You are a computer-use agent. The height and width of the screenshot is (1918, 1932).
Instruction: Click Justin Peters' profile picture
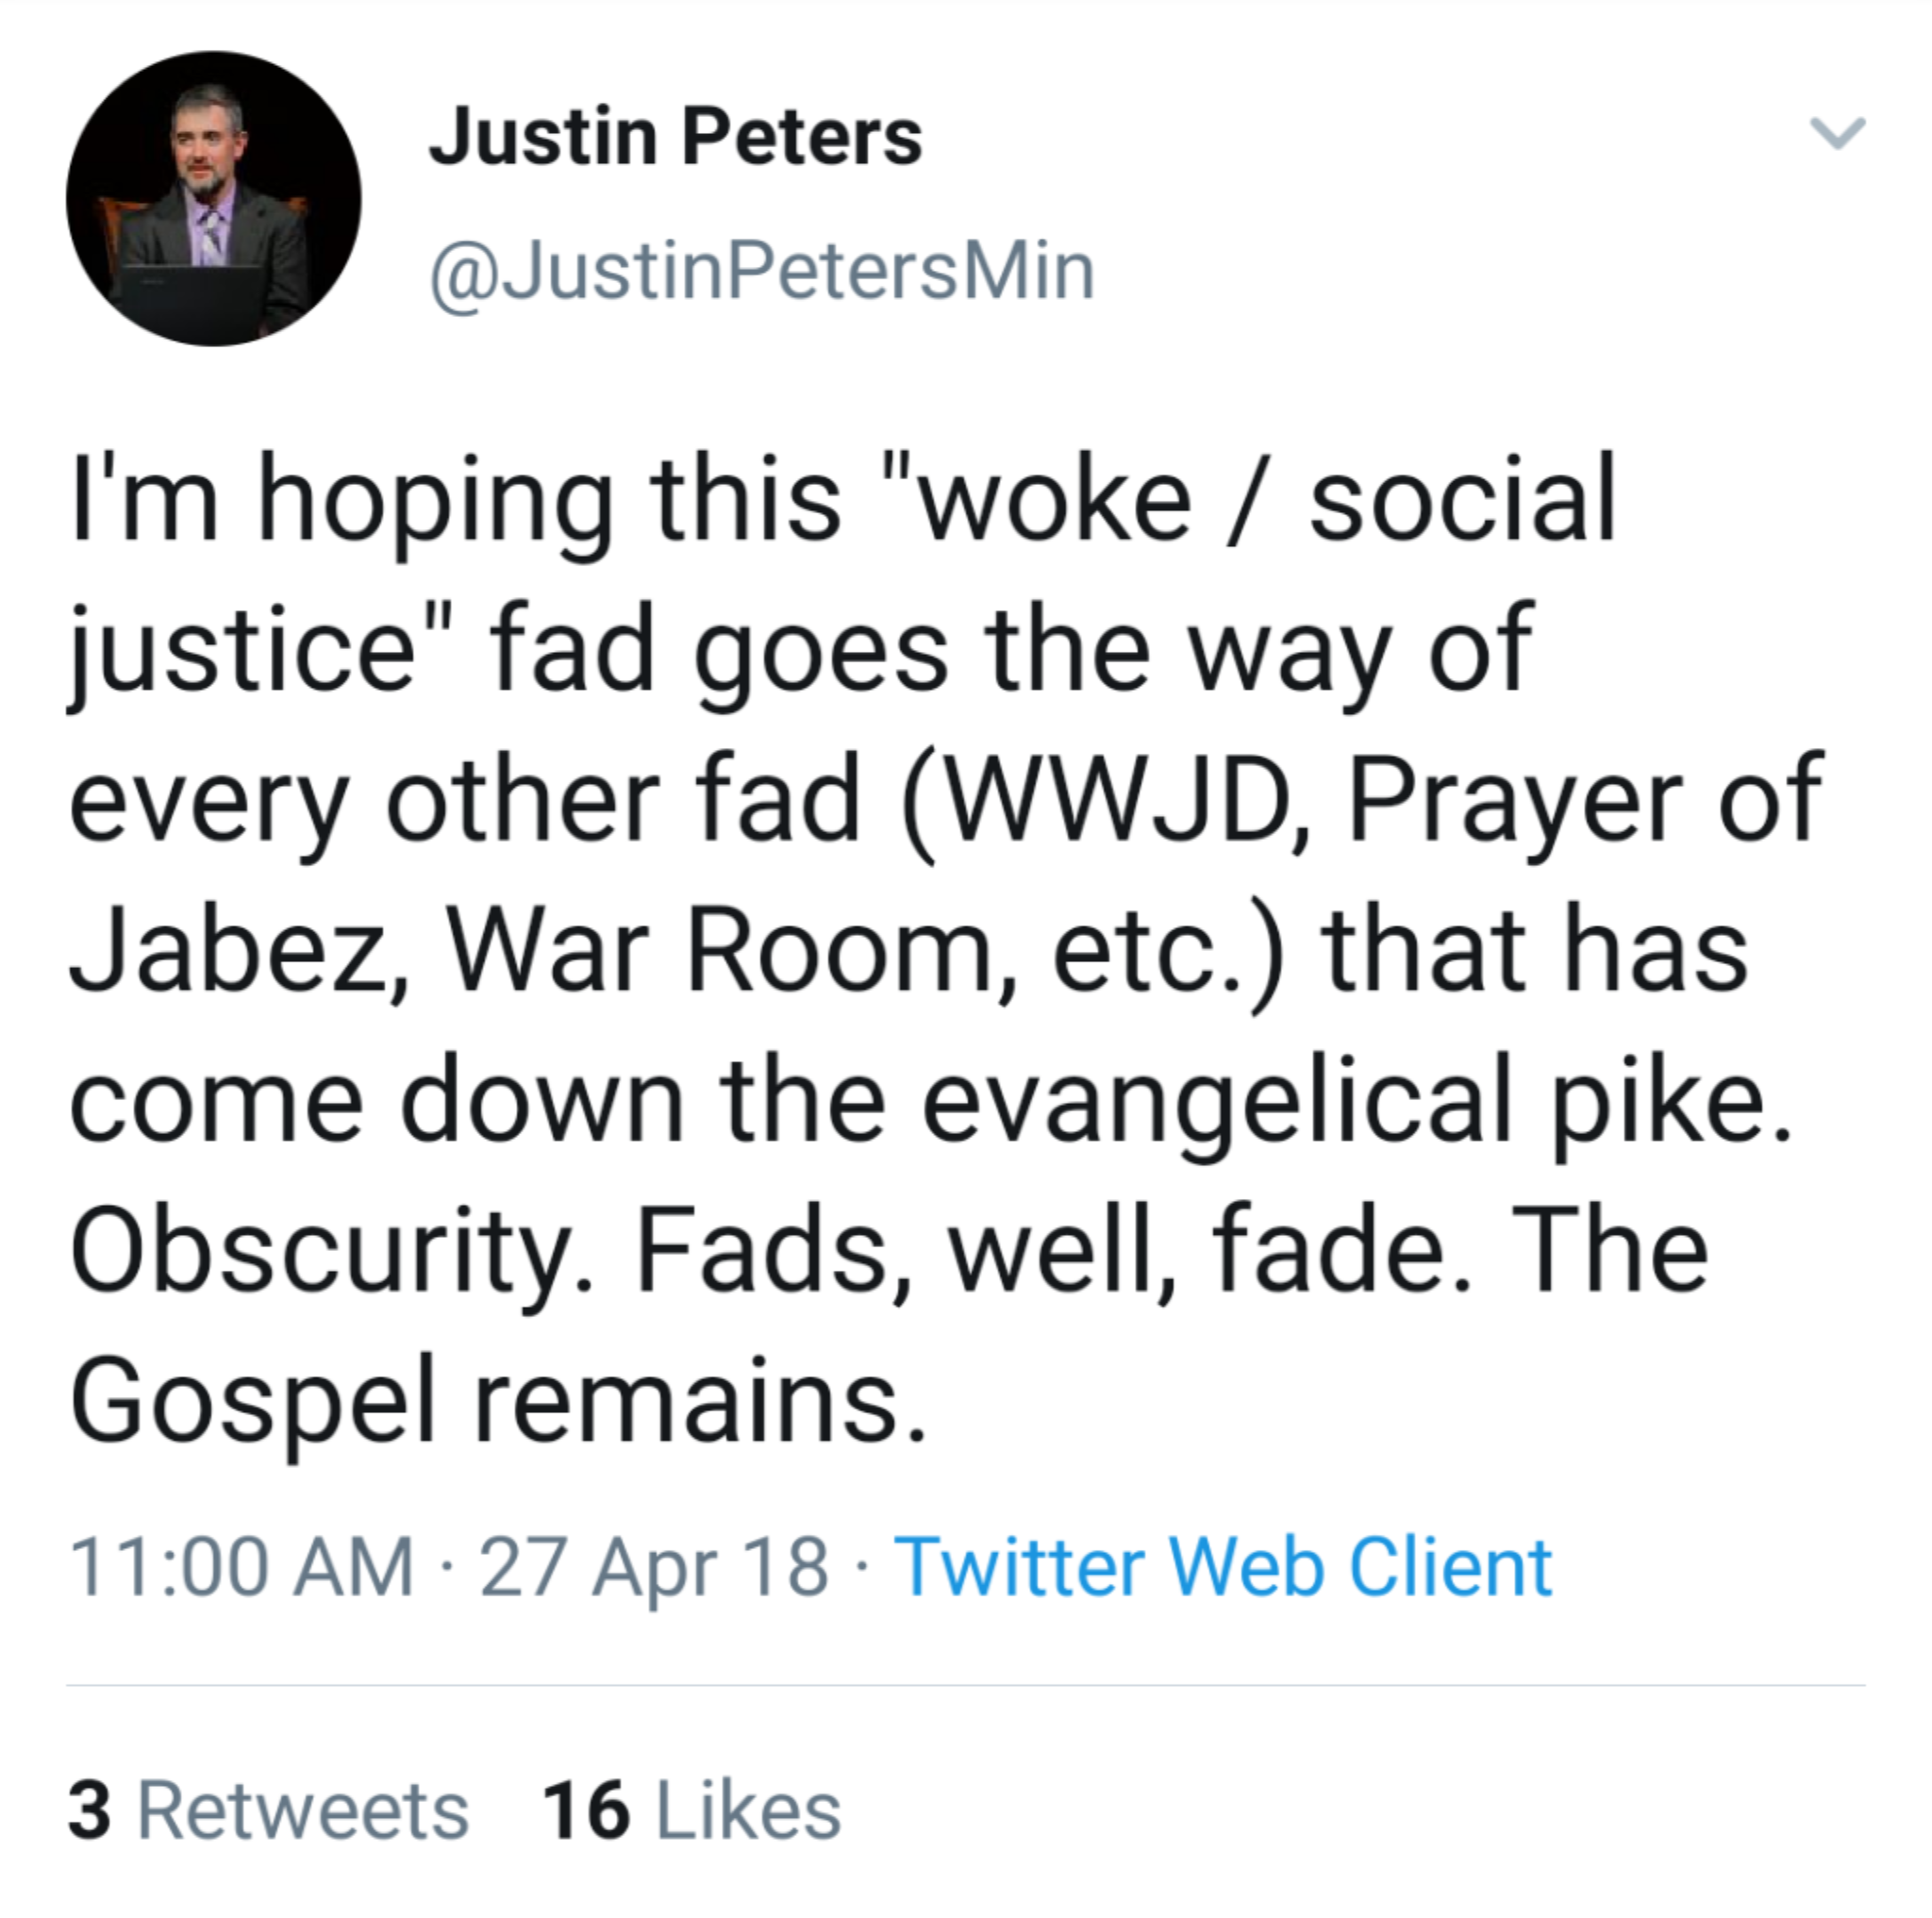[x=213, y=199]
